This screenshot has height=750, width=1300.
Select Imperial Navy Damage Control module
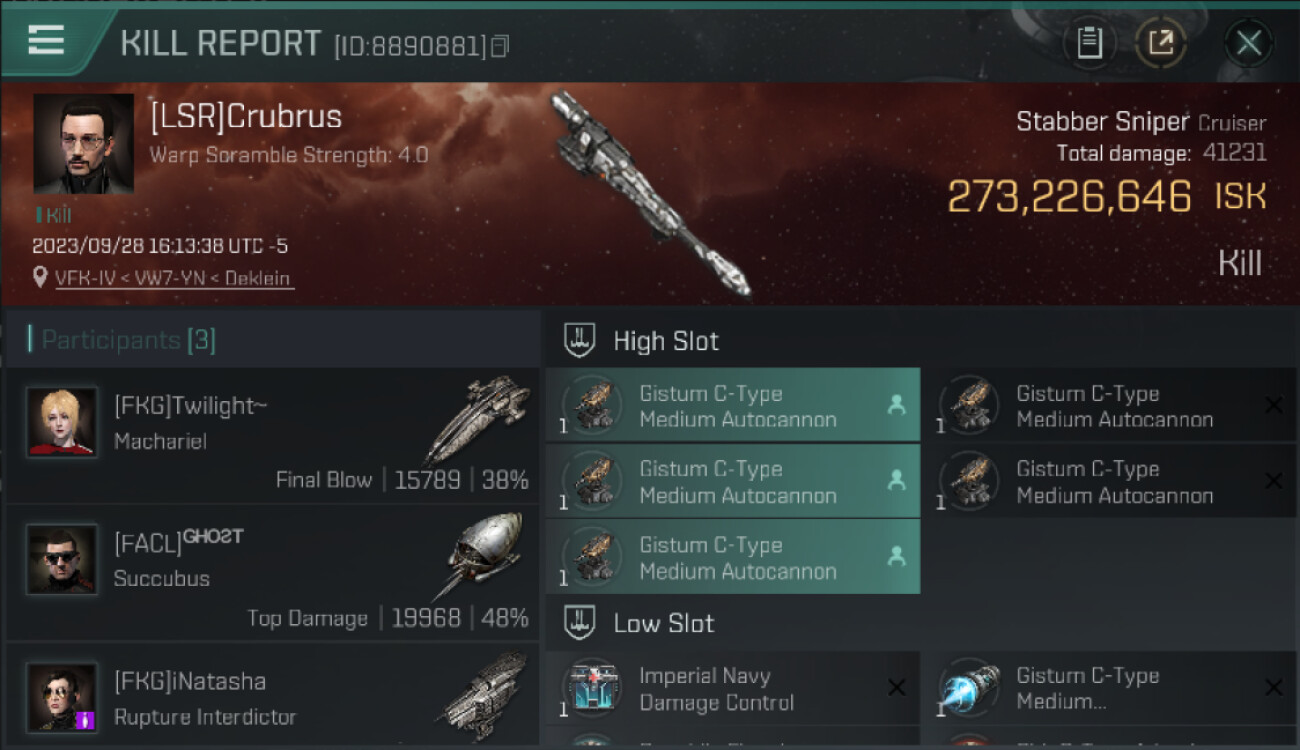pyautogui.click(x=732, y=688)
